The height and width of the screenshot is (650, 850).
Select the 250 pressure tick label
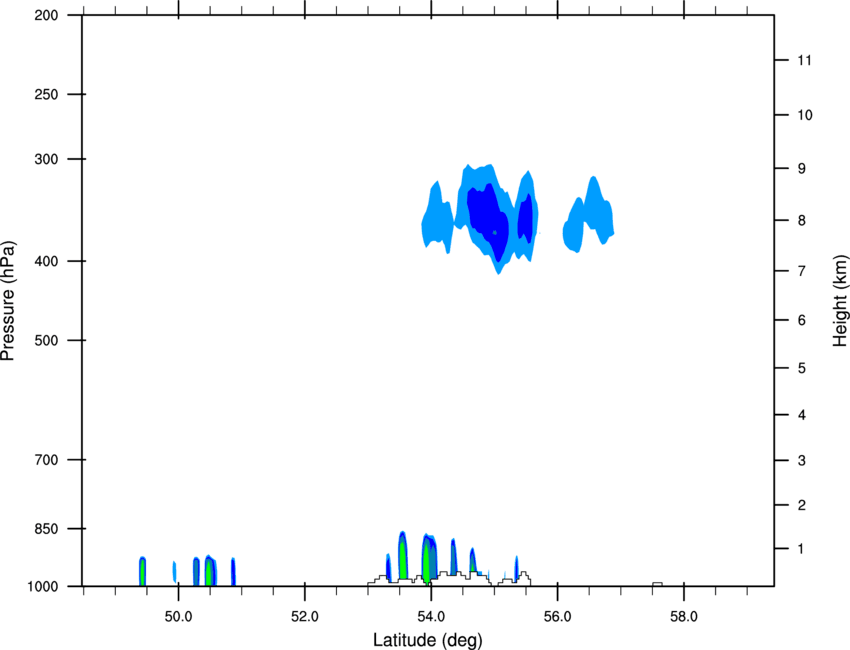(46, 94)
